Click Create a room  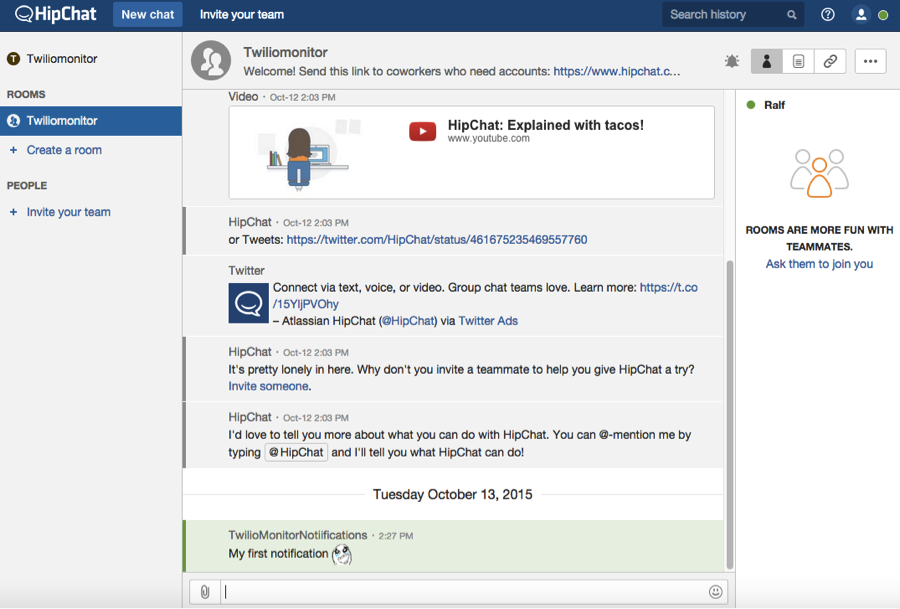tap(64, 150)
